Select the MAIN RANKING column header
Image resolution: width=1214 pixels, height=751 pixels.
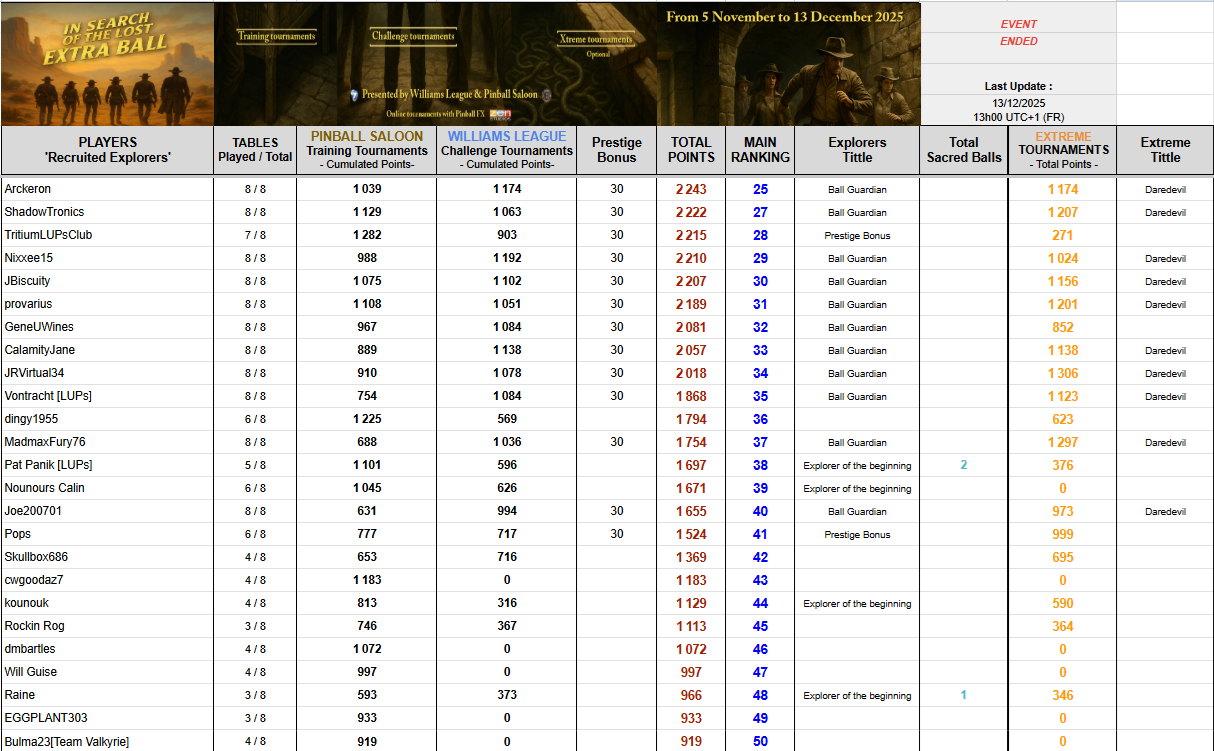pos(760,150)
